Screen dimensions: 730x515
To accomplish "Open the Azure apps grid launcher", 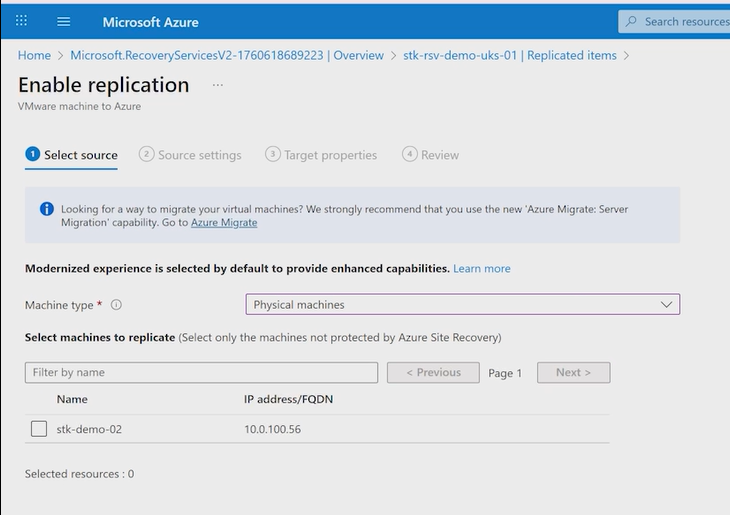I will (21, 21).
